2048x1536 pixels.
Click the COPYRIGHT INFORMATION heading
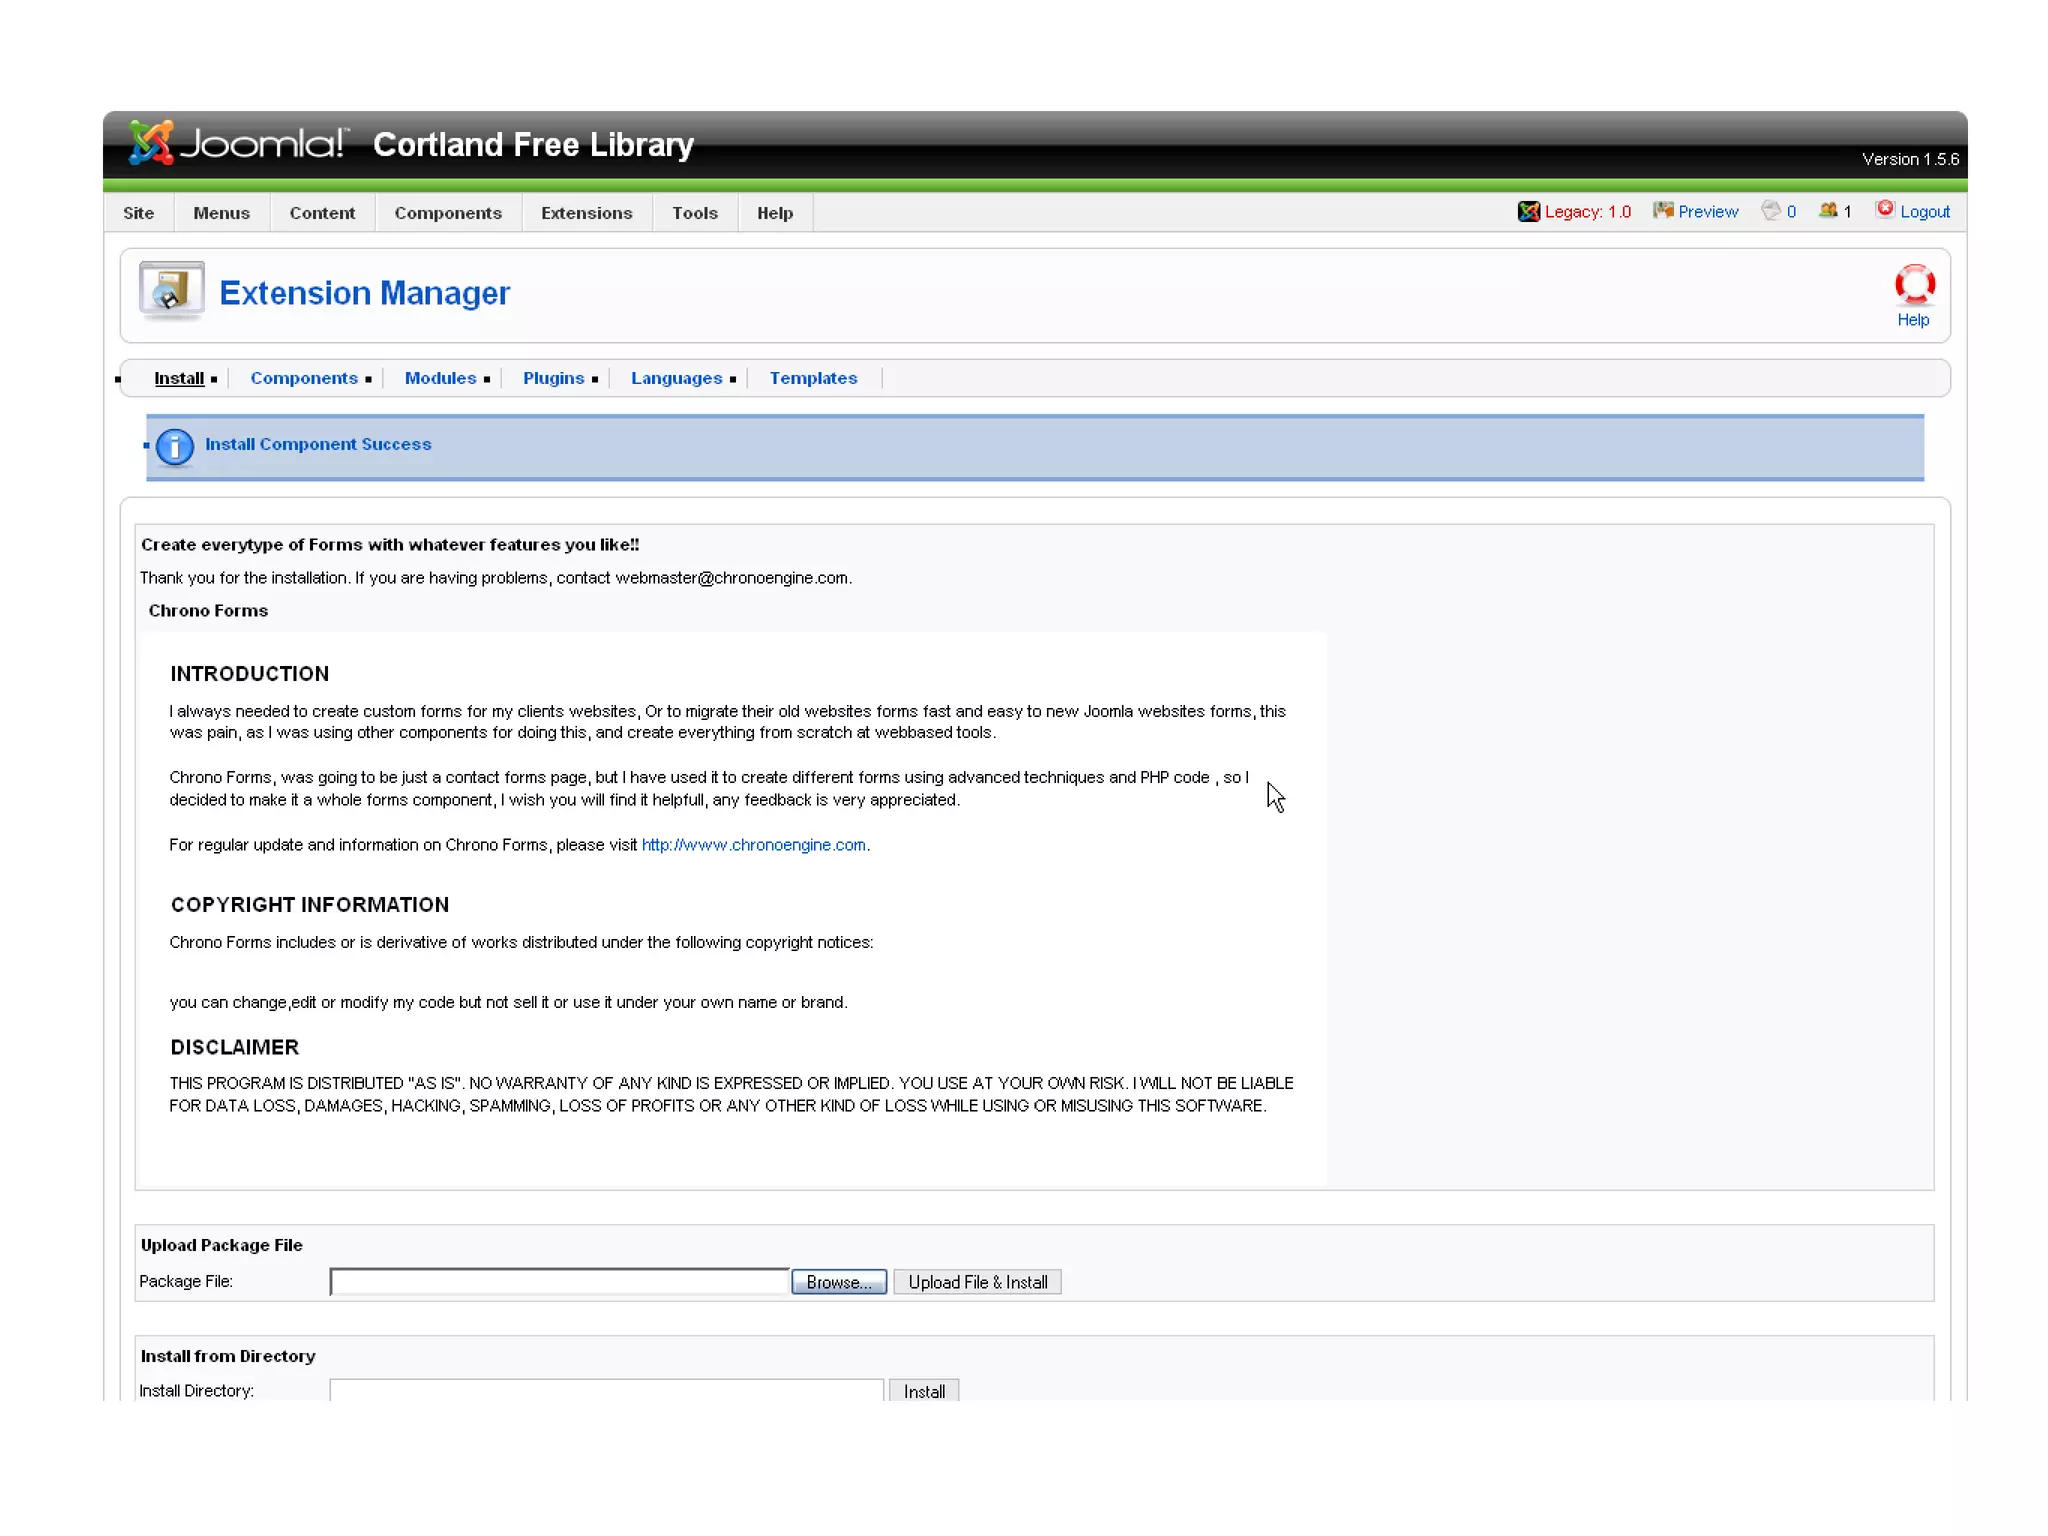309,905
